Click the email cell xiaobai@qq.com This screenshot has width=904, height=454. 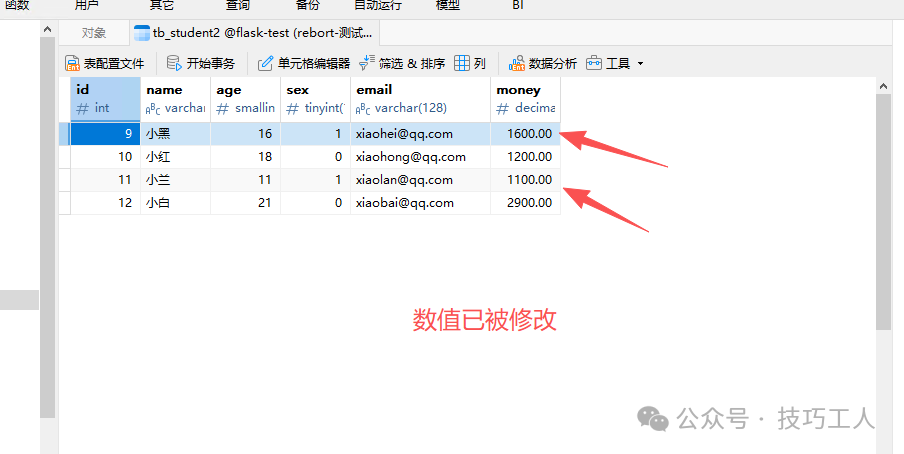point(420,203)
